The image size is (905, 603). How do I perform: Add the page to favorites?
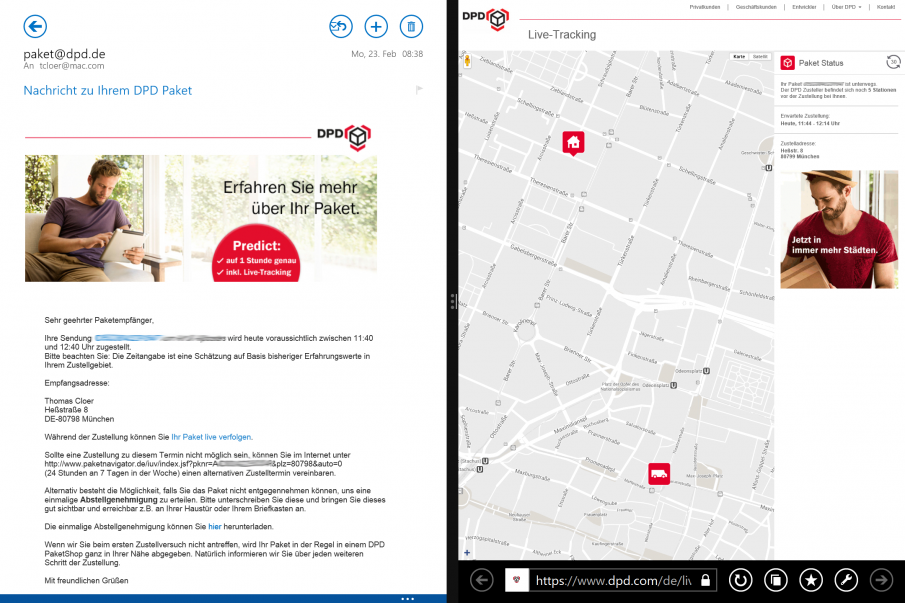pos(811,580)
